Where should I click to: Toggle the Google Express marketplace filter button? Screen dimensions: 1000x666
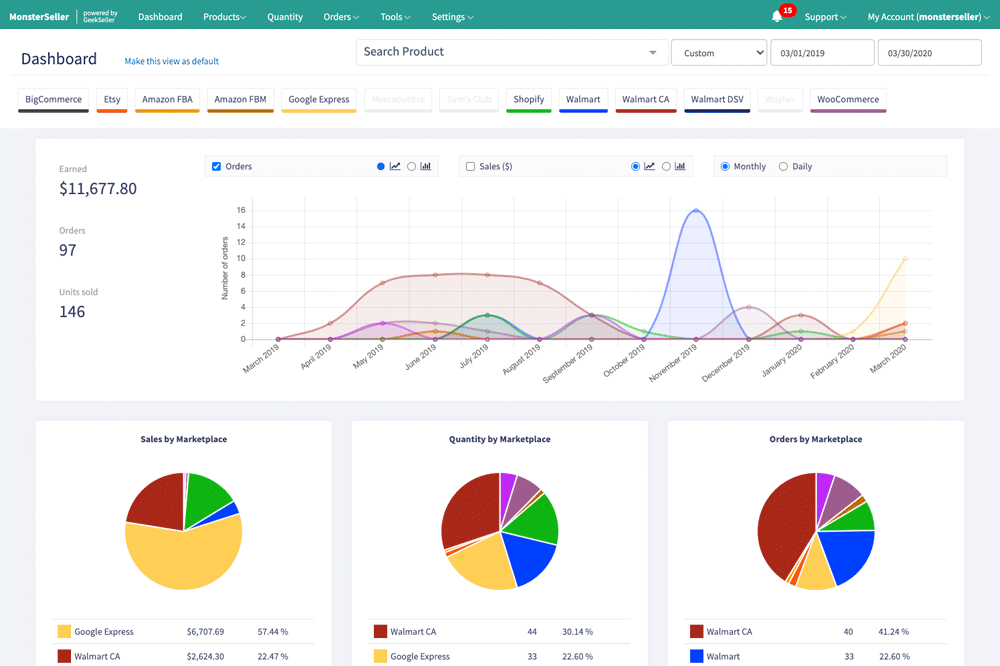point(319,100)
